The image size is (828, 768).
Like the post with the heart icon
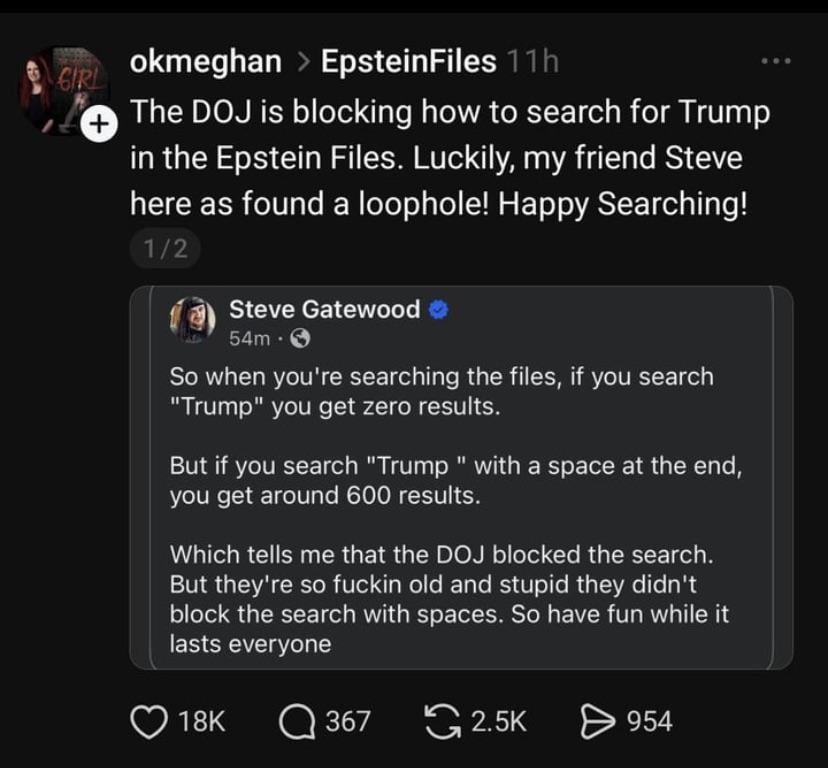pyautogui.click(x=149, y=721)
